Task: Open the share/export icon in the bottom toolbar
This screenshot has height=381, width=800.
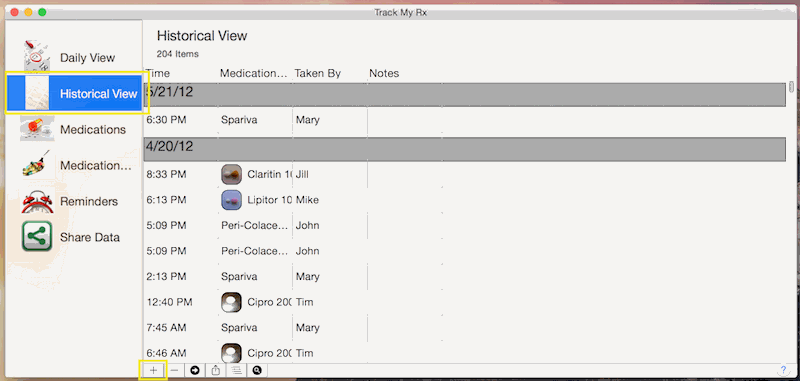Action: (x=215, y=370)
